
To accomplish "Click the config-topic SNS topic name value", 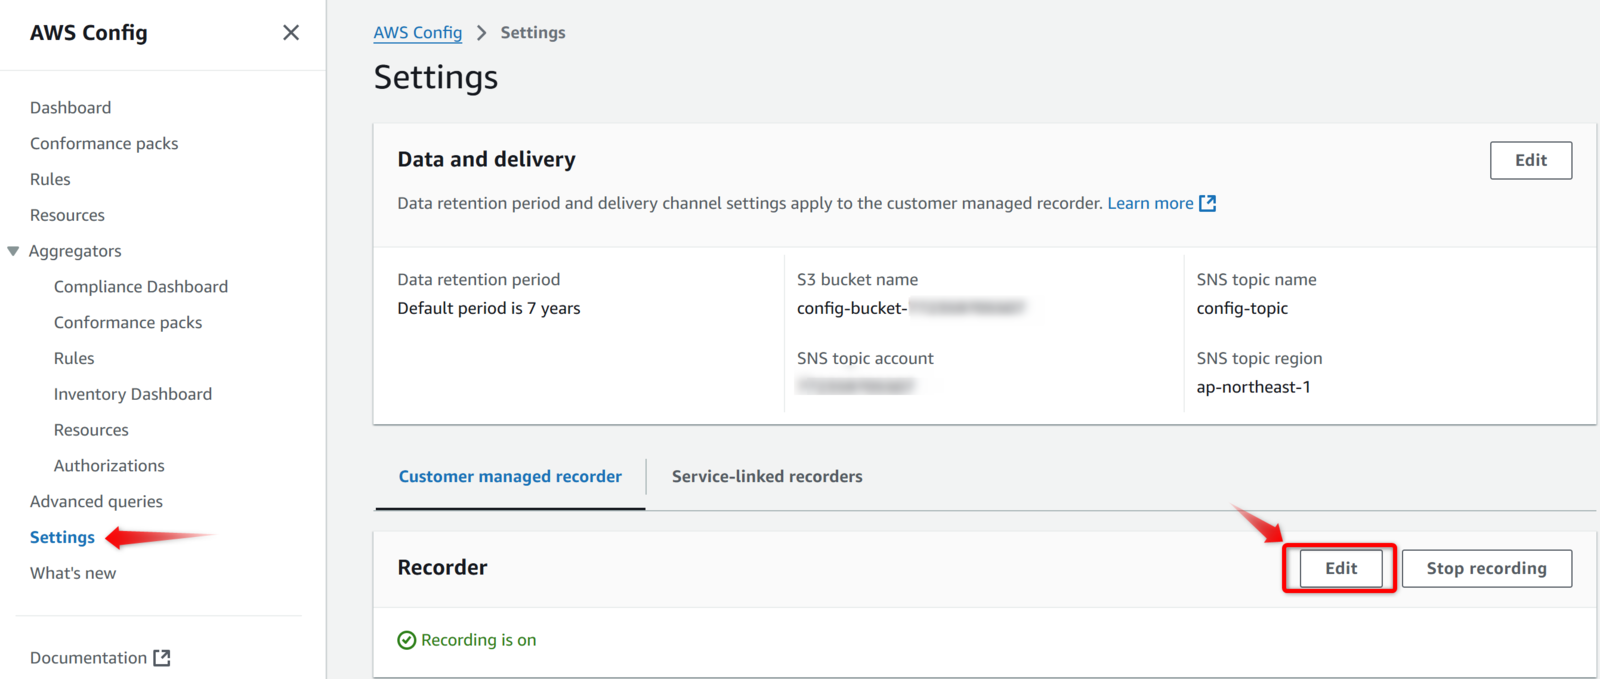I will [1242, 308].
